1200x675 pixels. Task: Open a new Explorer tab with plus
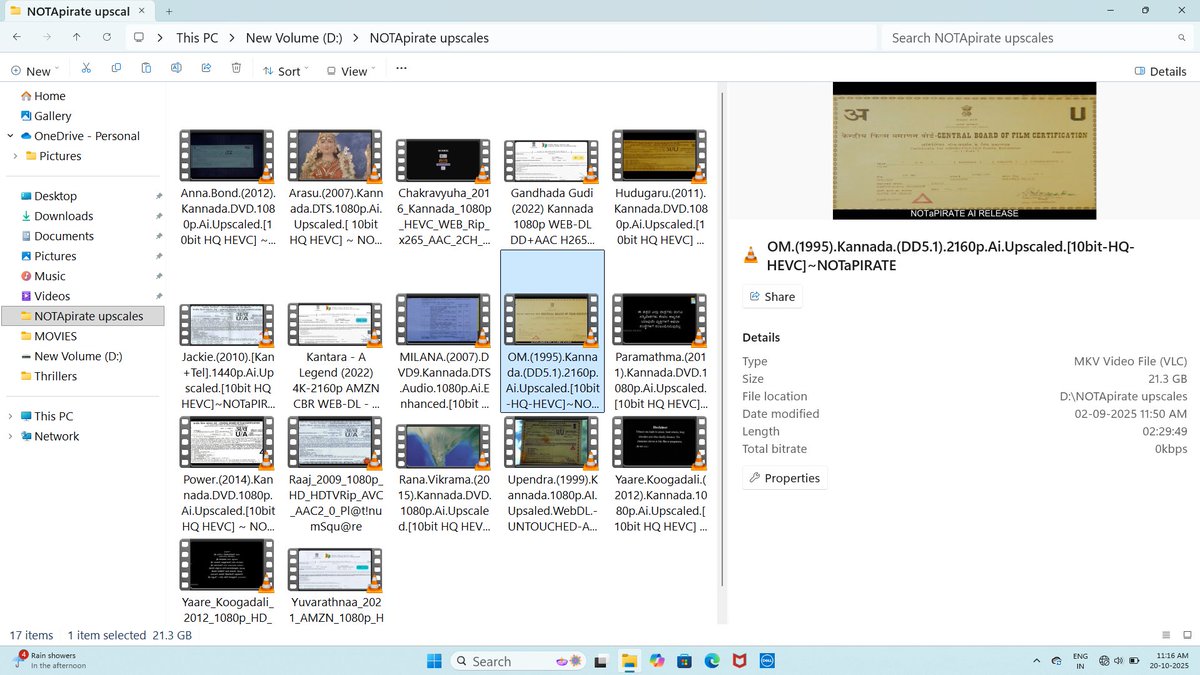pyautogui.click(x=169, y=10)
